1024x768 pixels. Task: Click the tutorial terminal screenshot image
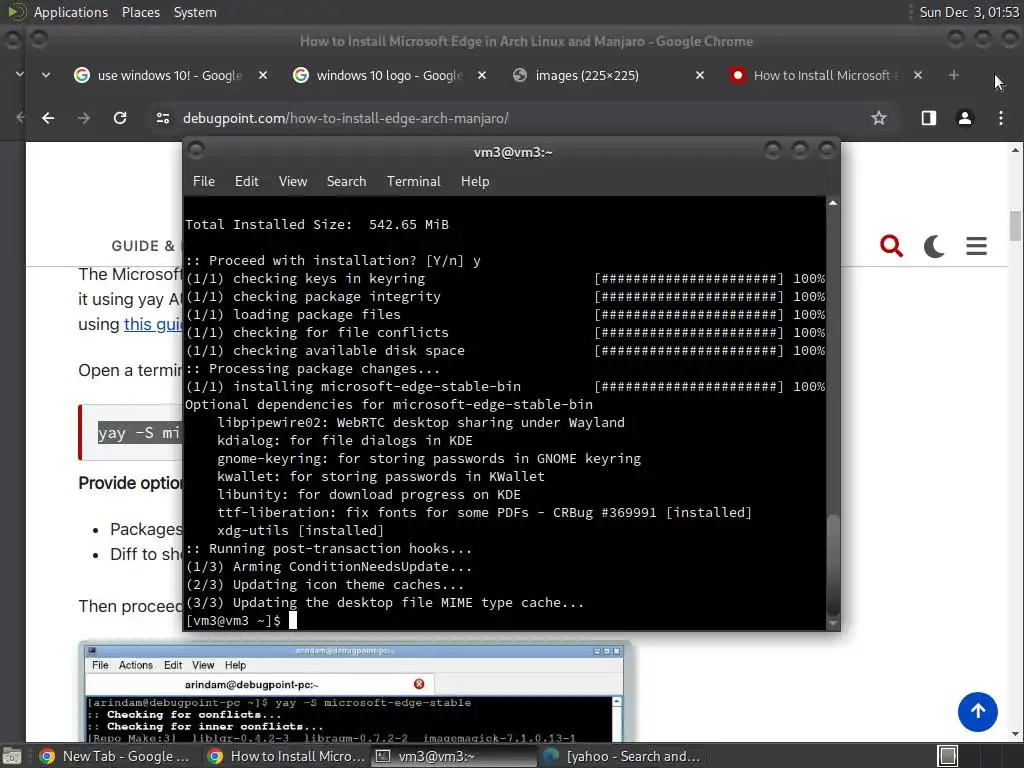coord(354,693)
